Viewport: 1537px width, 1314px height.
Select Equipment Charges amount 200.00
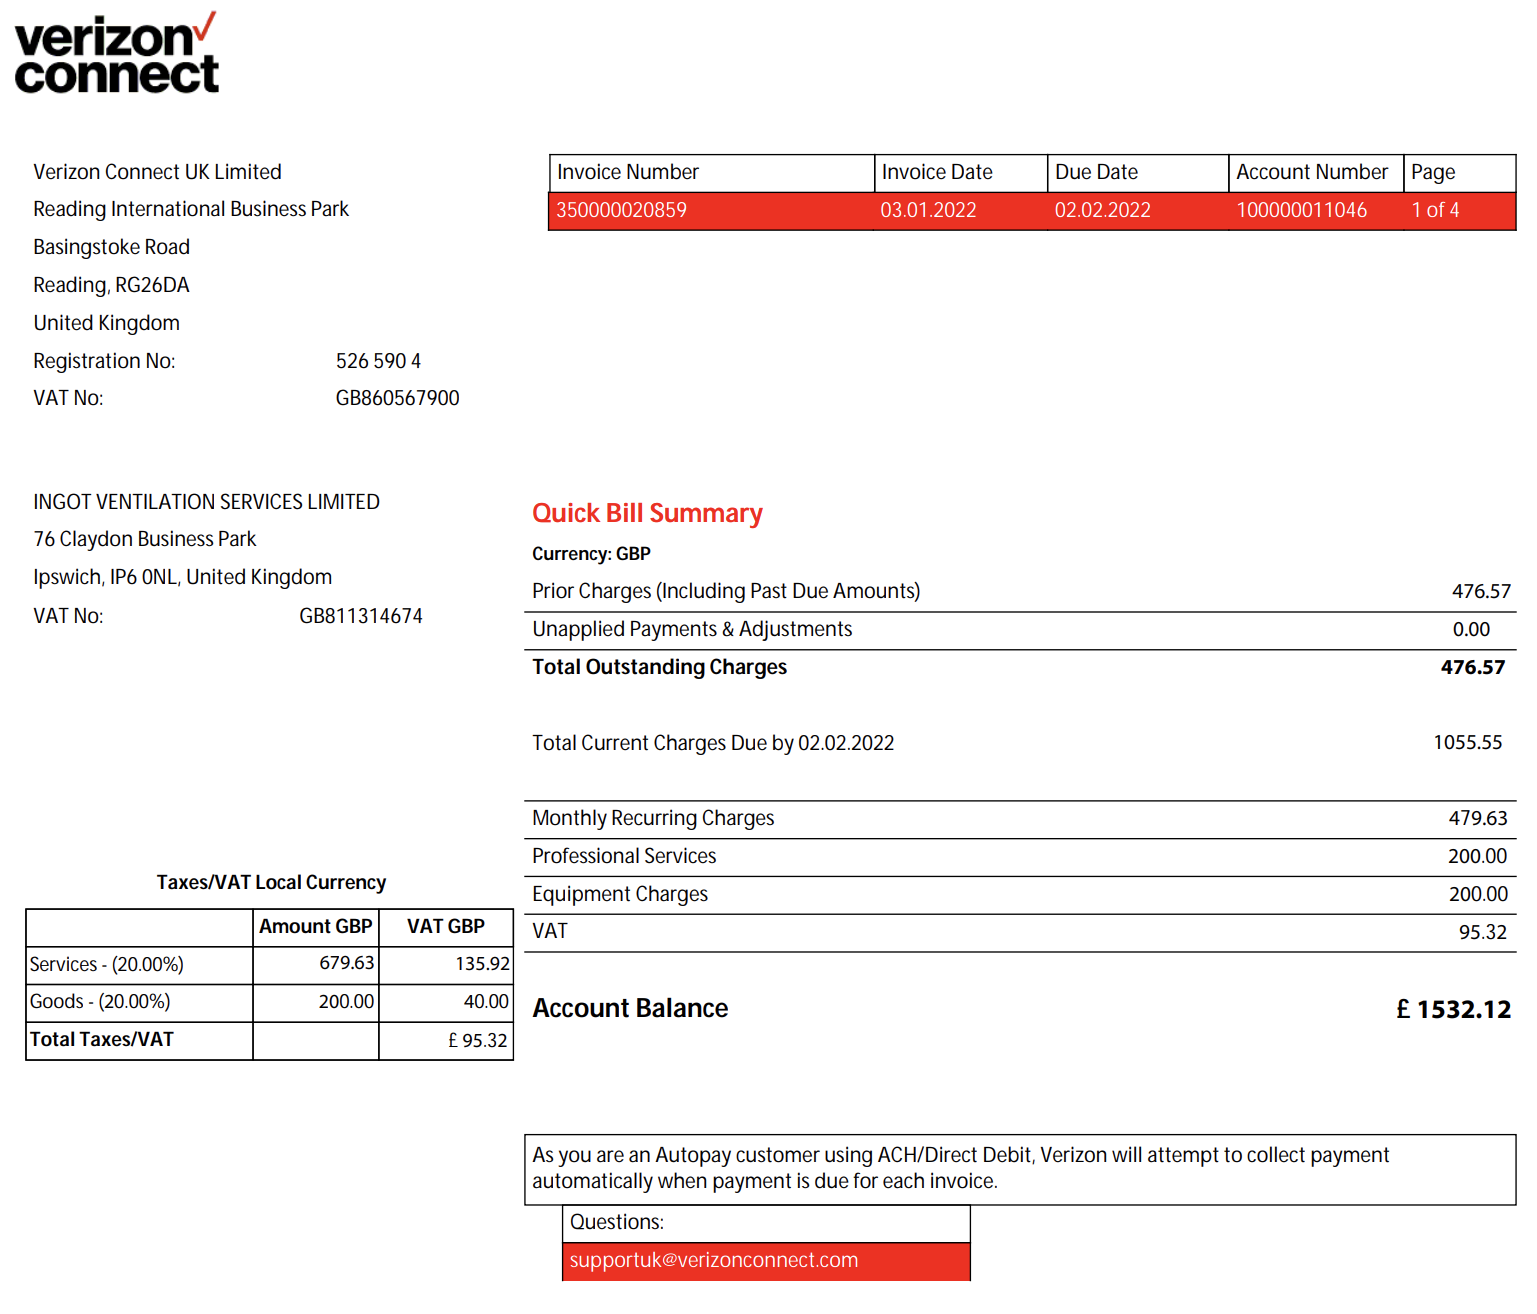pyautogui.click(x=1478, y=894)
